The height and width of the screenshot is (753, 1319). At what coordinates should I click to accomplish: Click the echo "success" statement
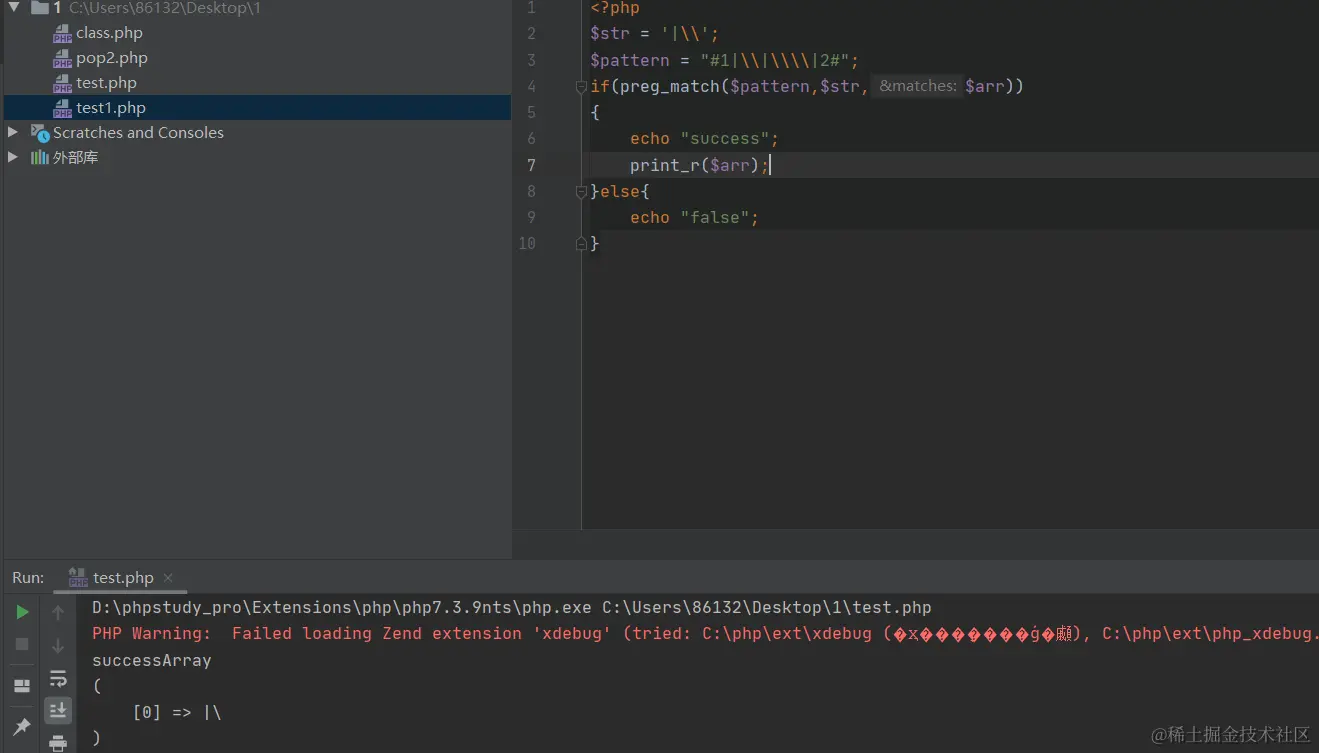pos(704,139)
